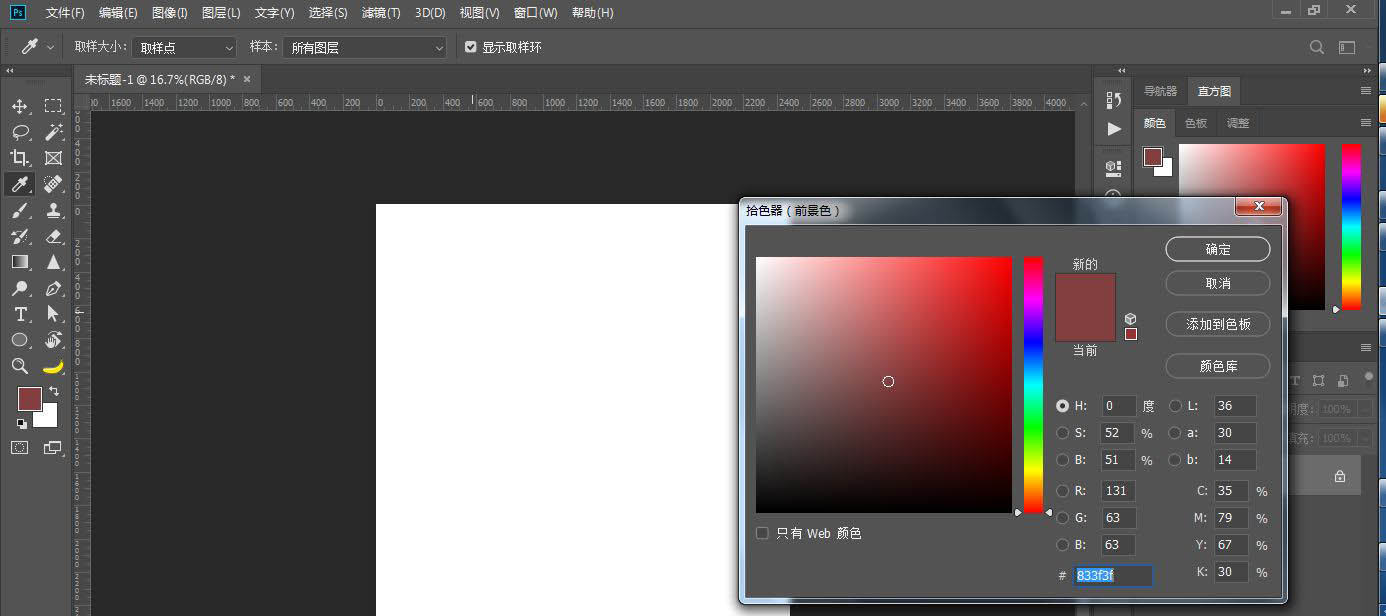Image resolution: width=1386 pixels, height=616 pixels.
Task: Select the Frame tool
Action: pos(53,158)
